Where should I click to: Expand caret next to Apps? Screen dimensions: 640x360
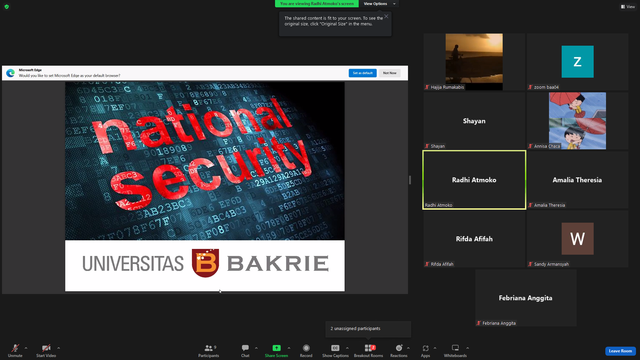click(x=435, y=348)
